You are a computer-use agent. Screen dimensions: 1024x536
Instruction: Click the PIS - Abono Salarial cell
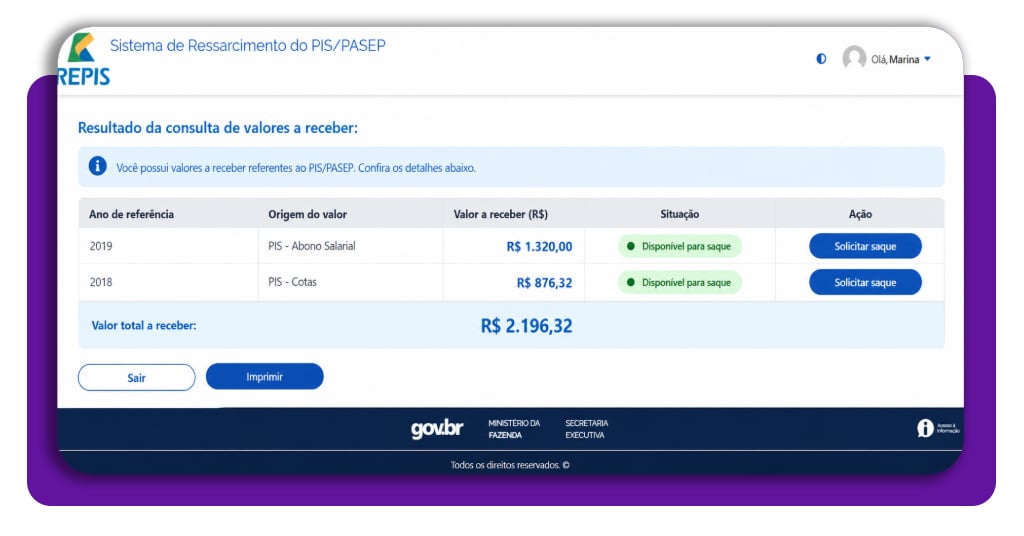(x=312, y=246)
